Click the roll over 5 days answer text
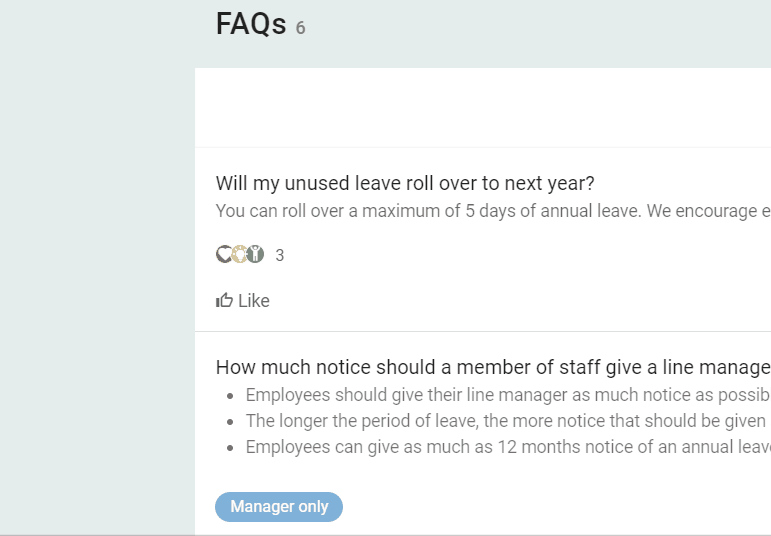The width and height of the screenshot is (771, 536). point(493,211)
